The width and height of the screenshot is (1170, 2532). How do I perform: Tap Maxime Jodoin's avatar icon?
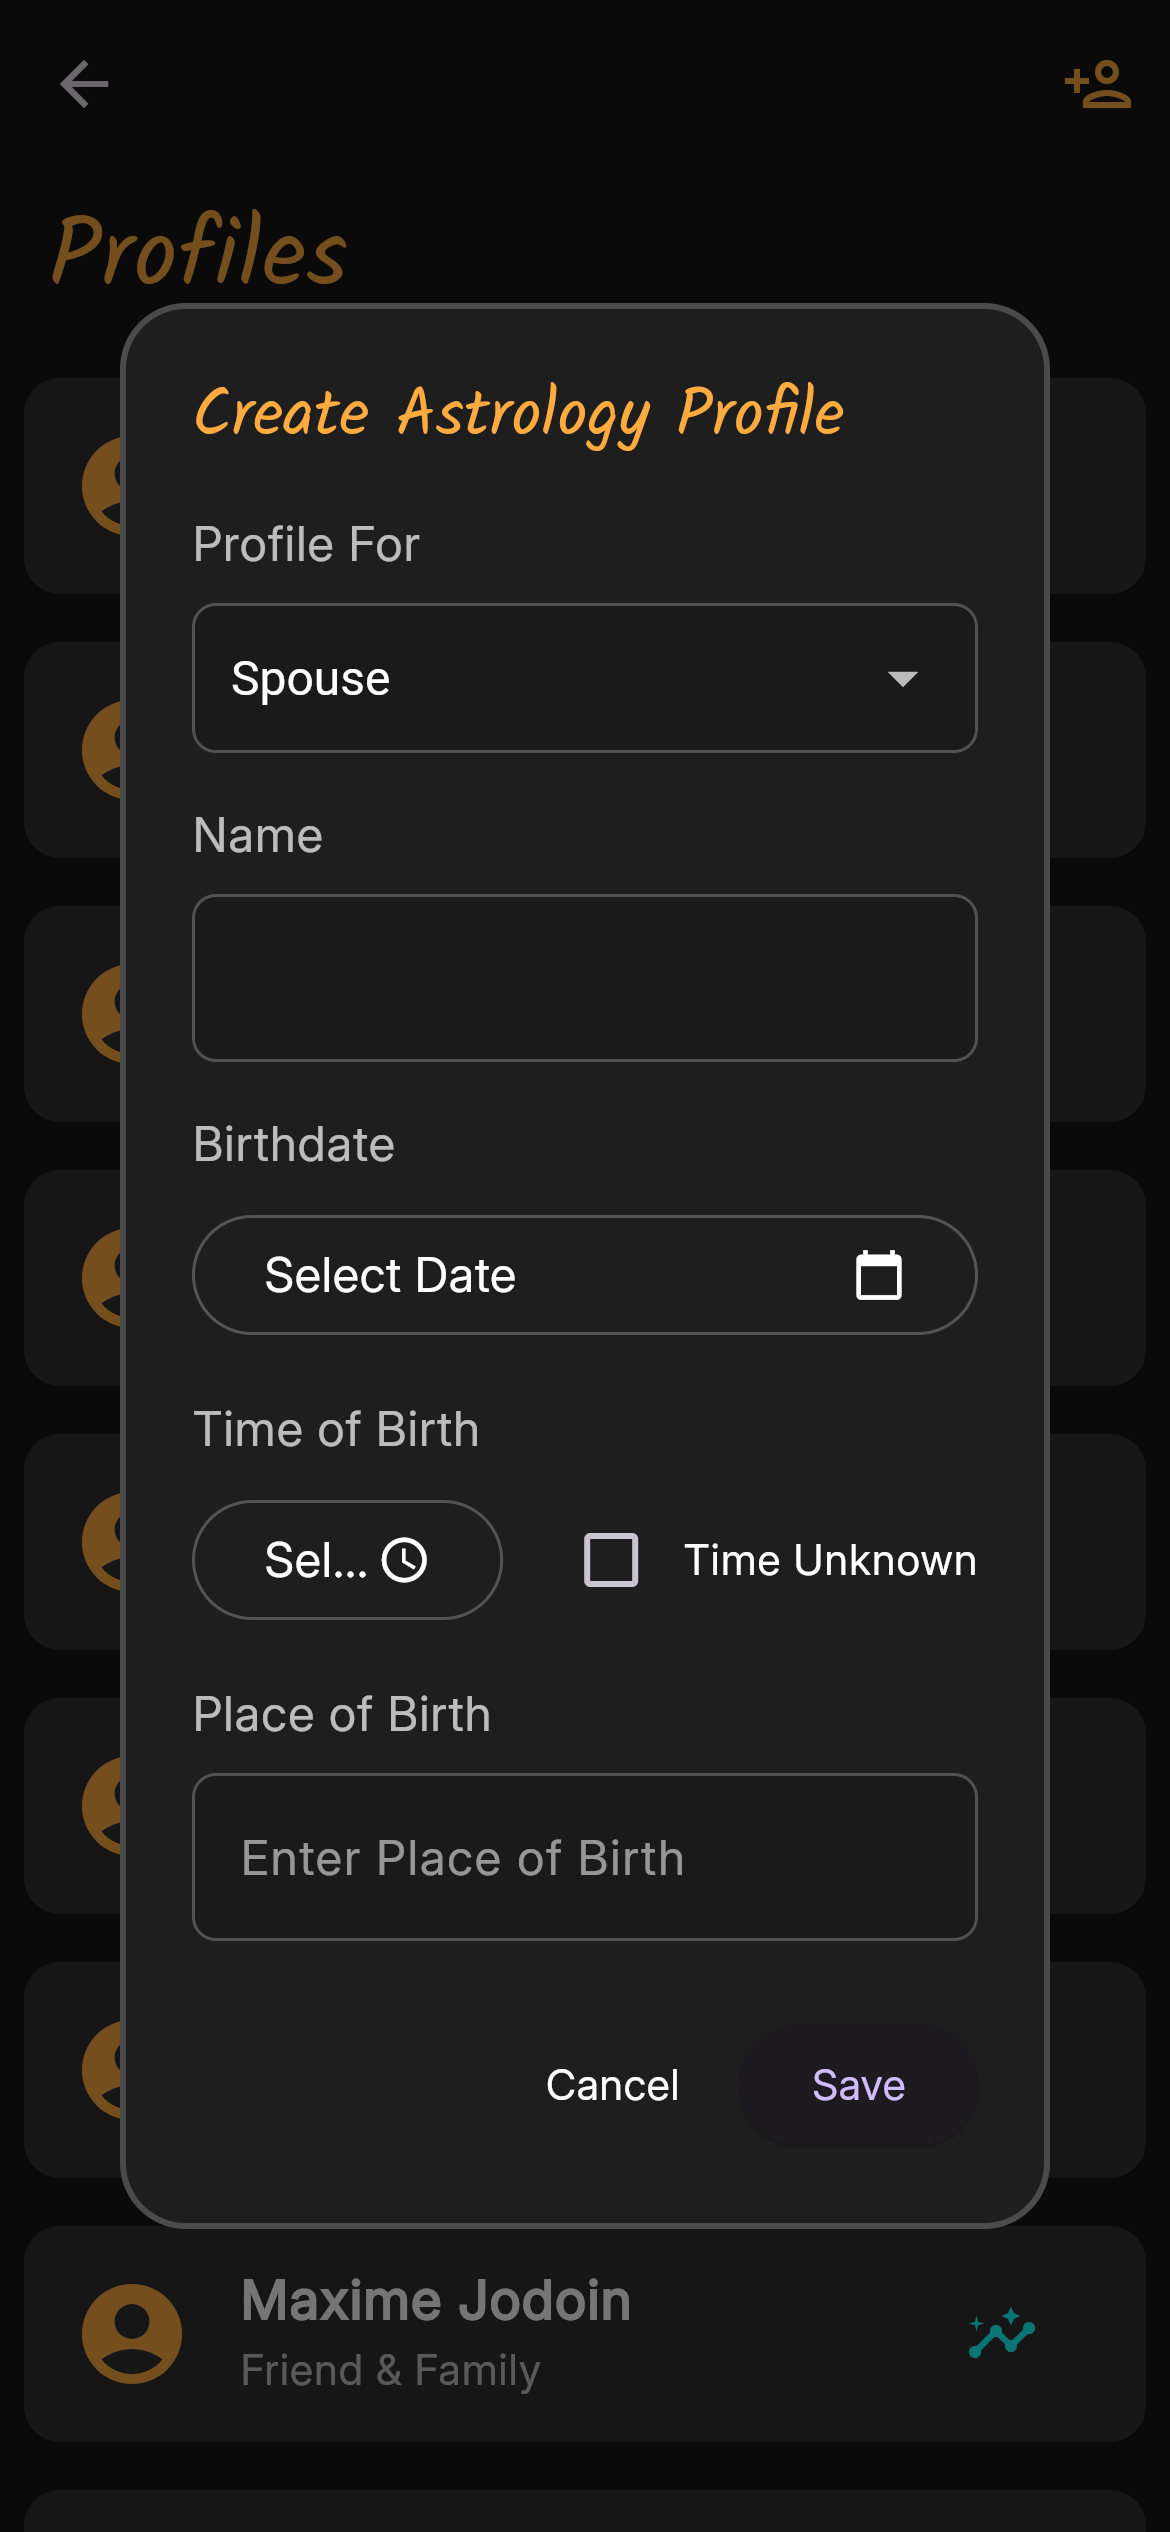click(132, 2334)
